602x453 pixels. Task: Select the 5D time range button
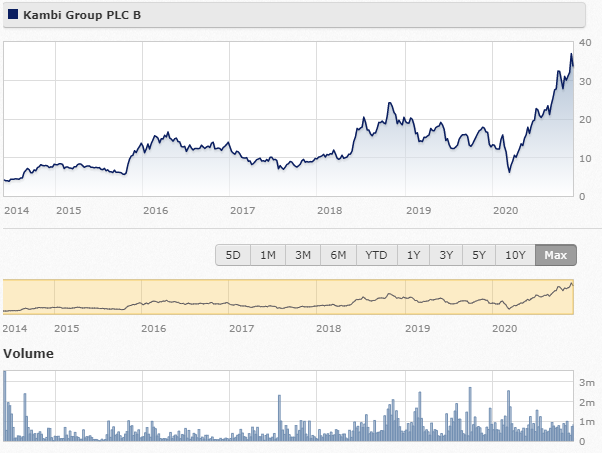pyautogui.click(x=233, y=255)
